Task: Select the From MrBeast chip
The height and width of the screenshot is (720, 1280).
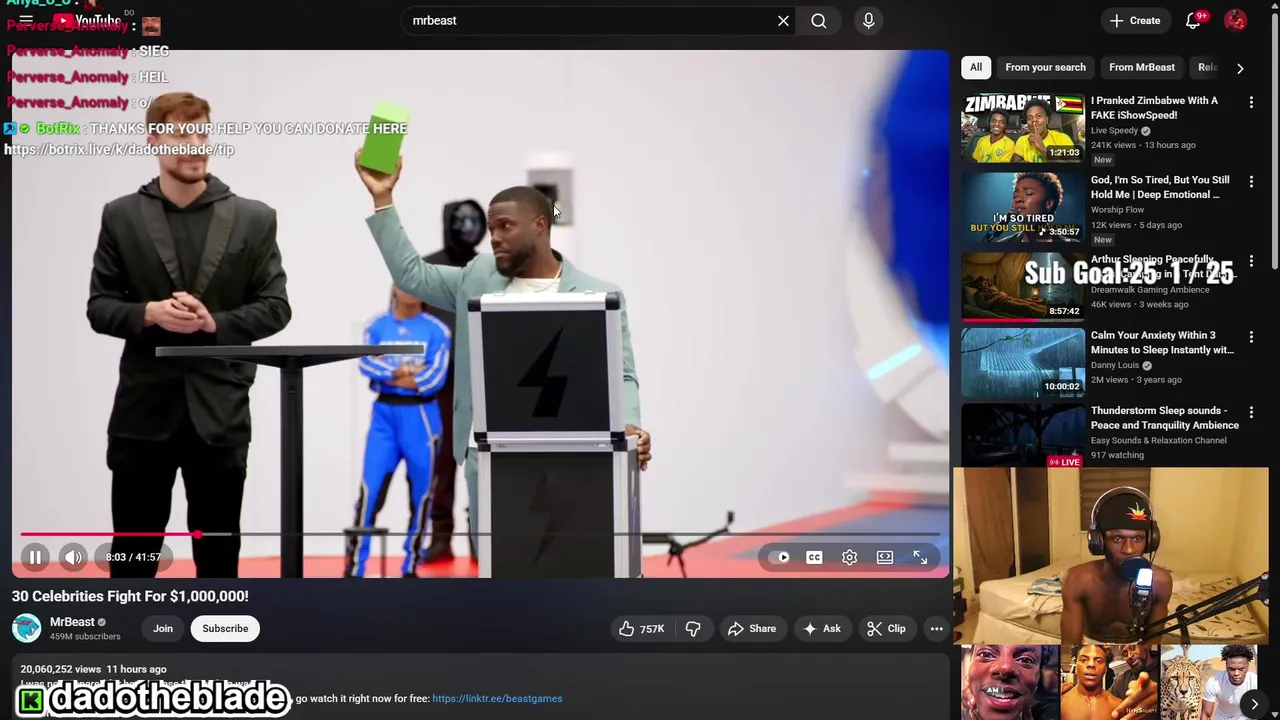Action: tap(1142, 67)
